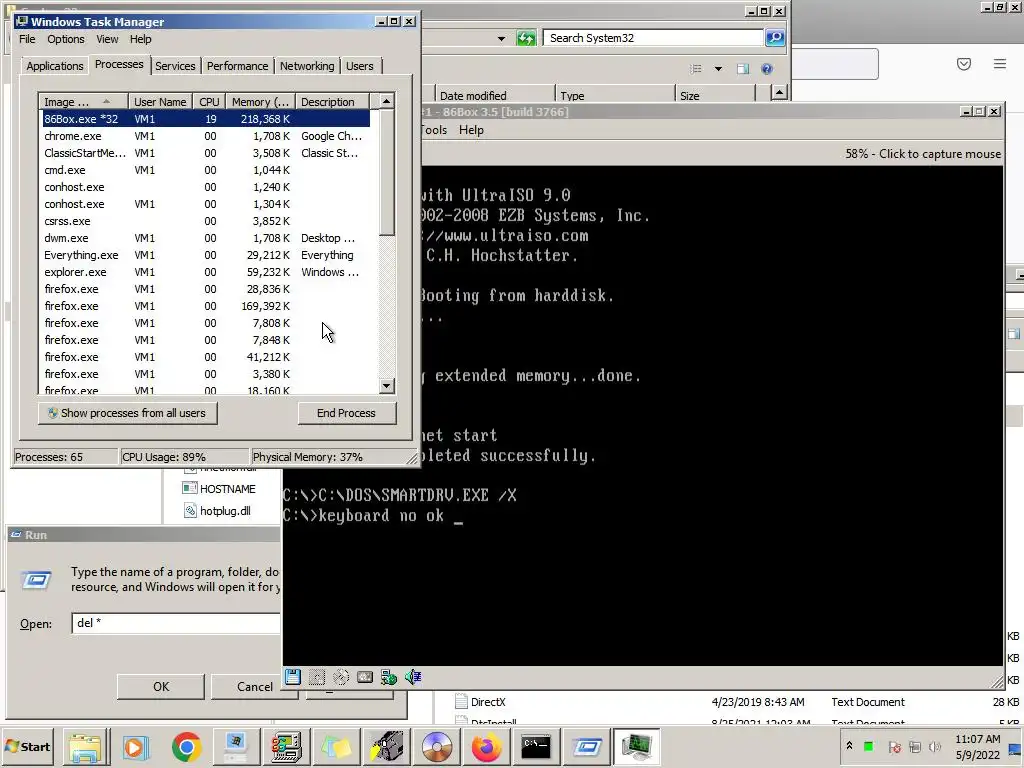1024x768 pixels.
Task: Click the sound speaker icon in 86Box status bar
Action: (413, 677)
